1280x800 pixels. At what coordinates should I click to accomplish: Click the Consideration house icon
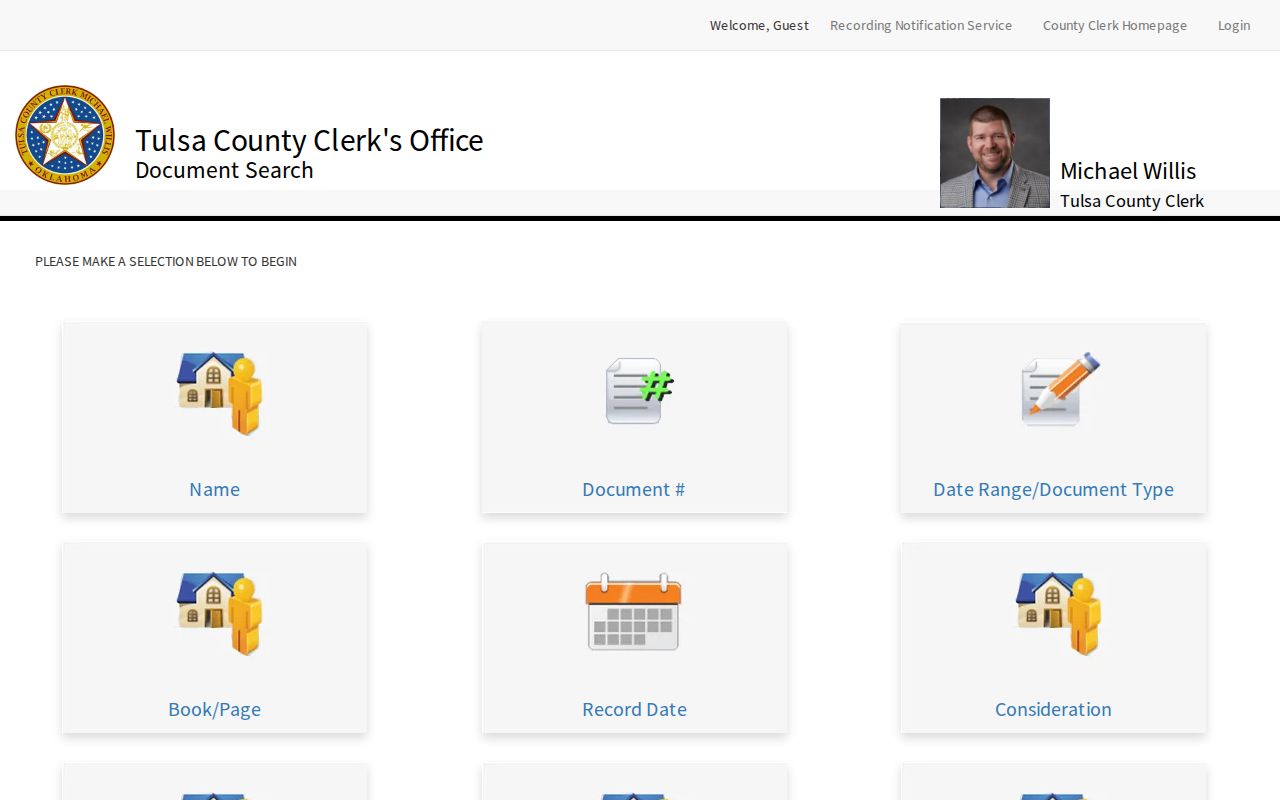coord(1058,613)
